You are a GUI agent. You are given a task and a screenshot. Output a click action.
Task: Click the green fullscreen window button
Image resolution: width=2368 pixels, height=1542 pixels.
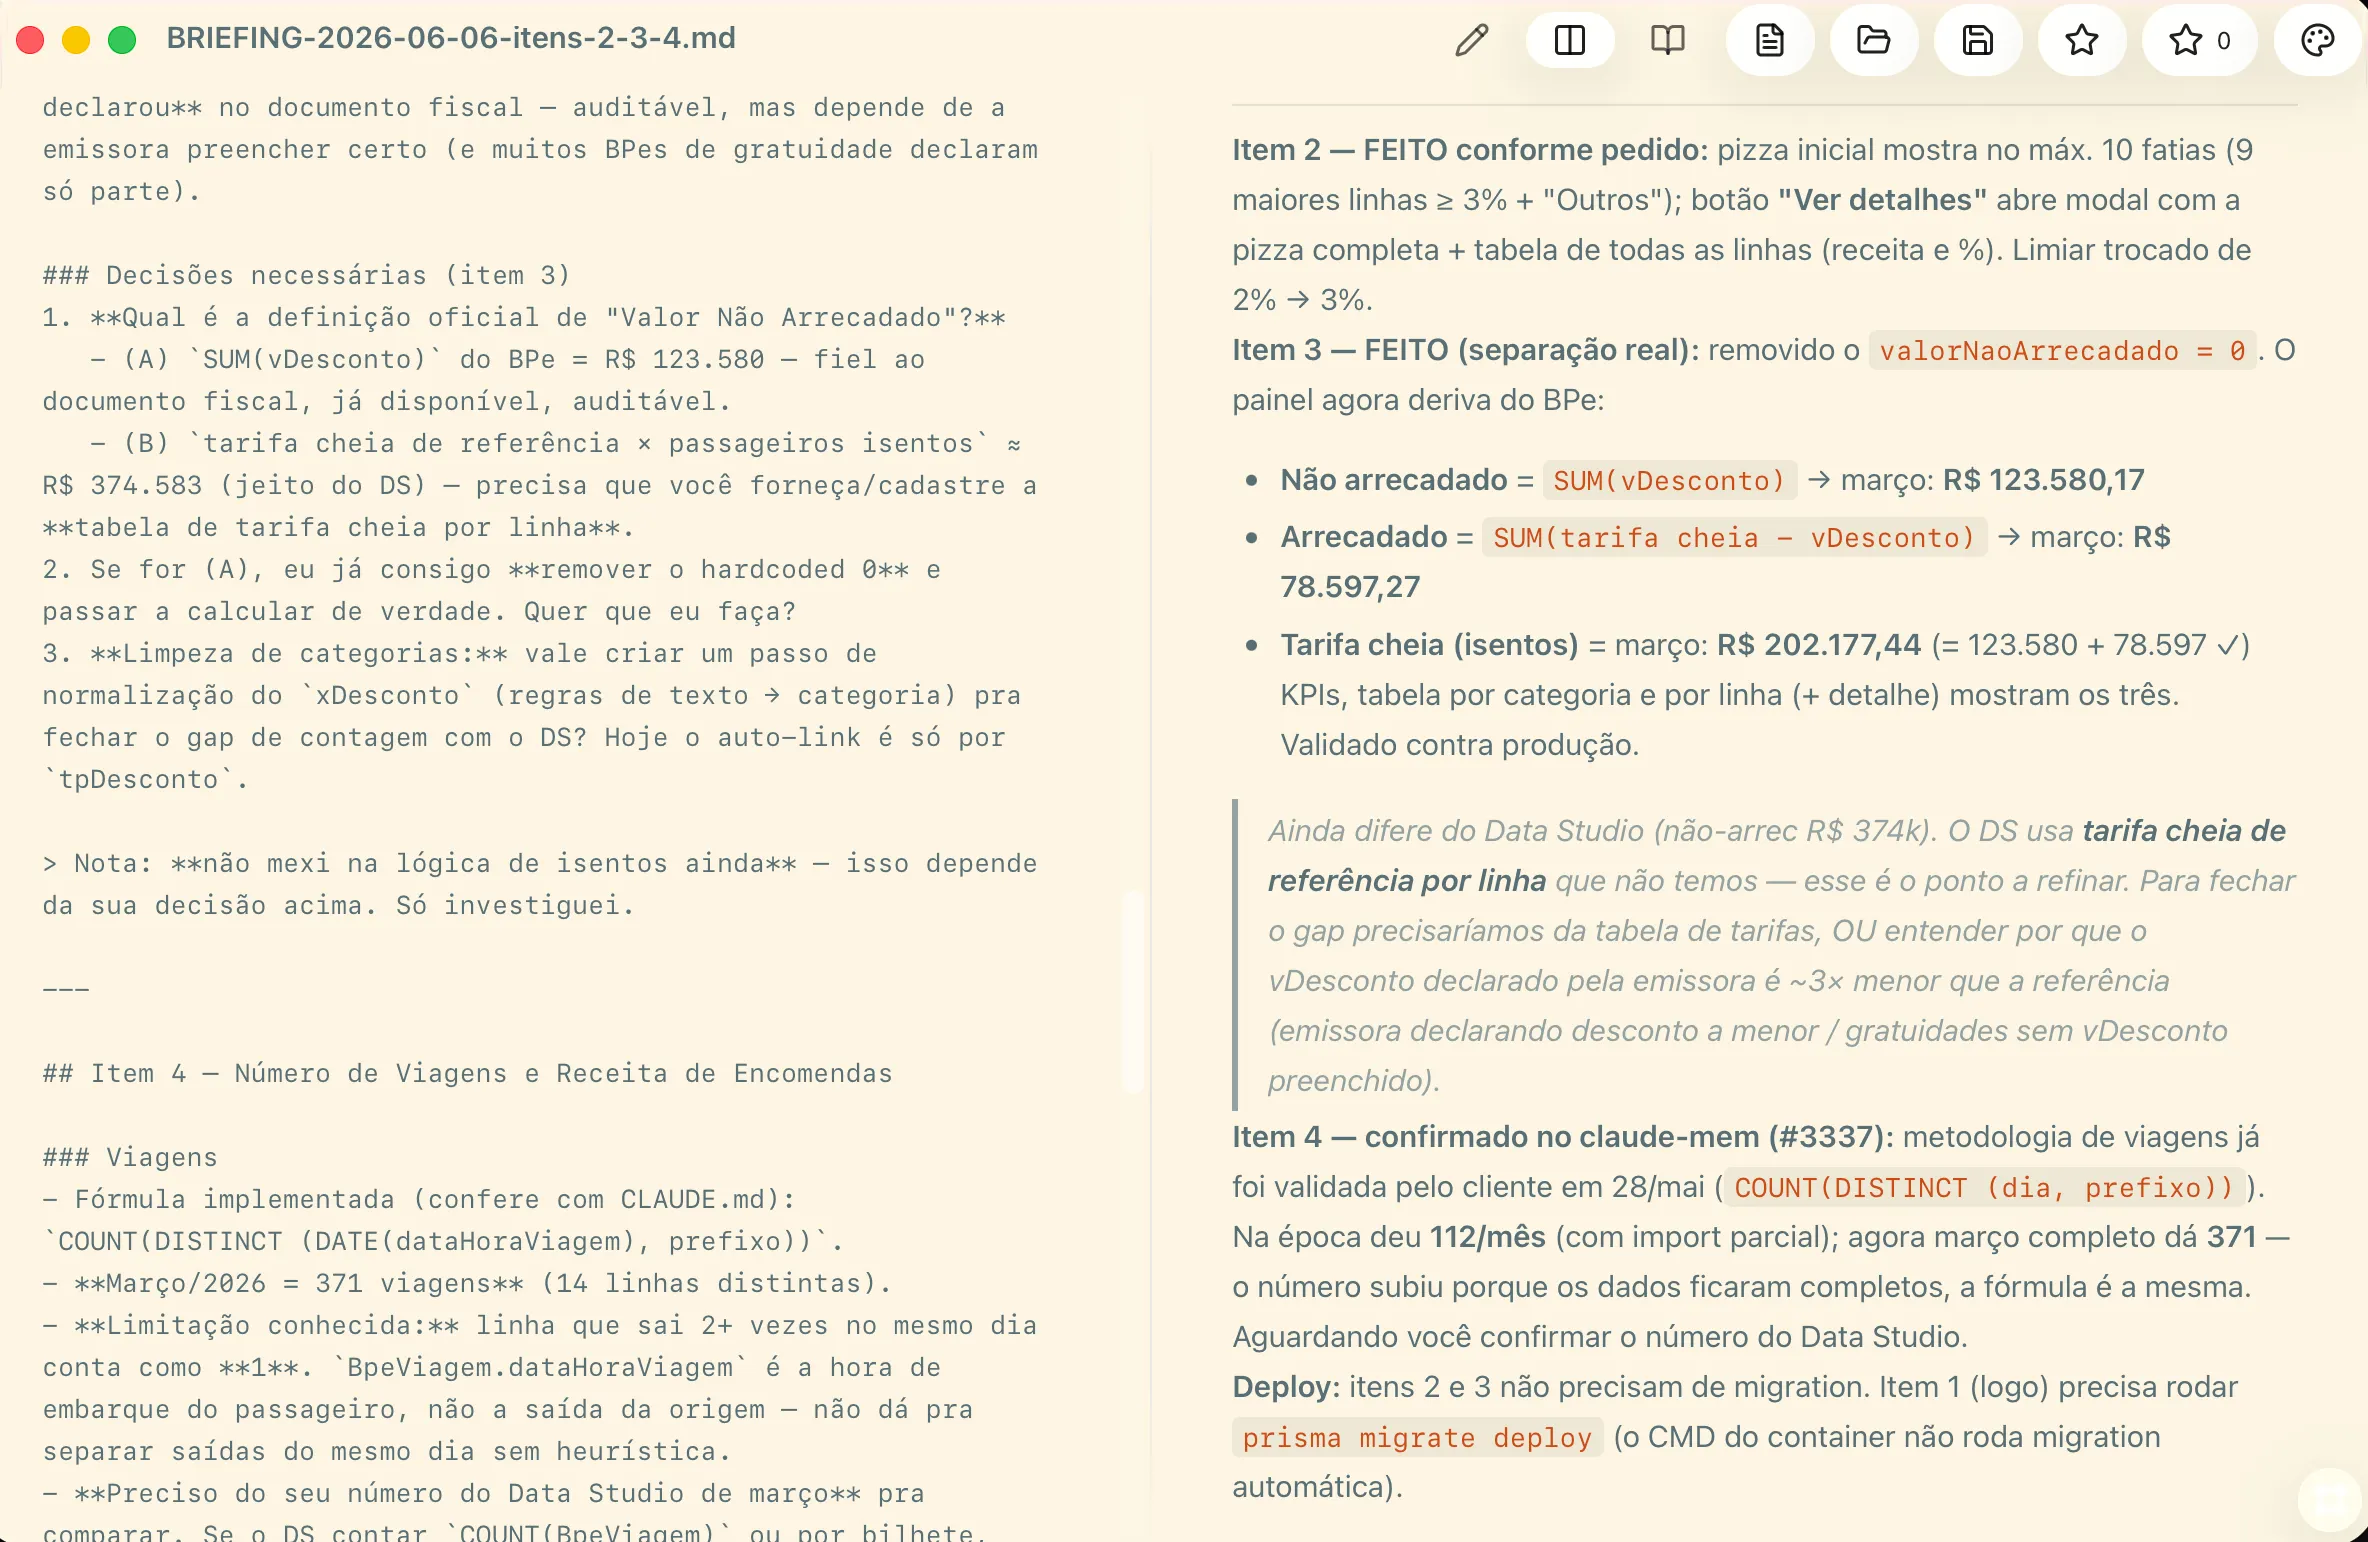pyautogui.click(x=122, y=40)
